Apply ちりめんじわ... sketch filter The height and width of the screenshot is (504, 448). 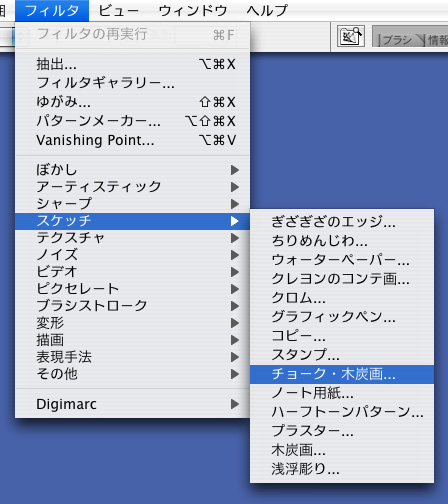point(342,241)
